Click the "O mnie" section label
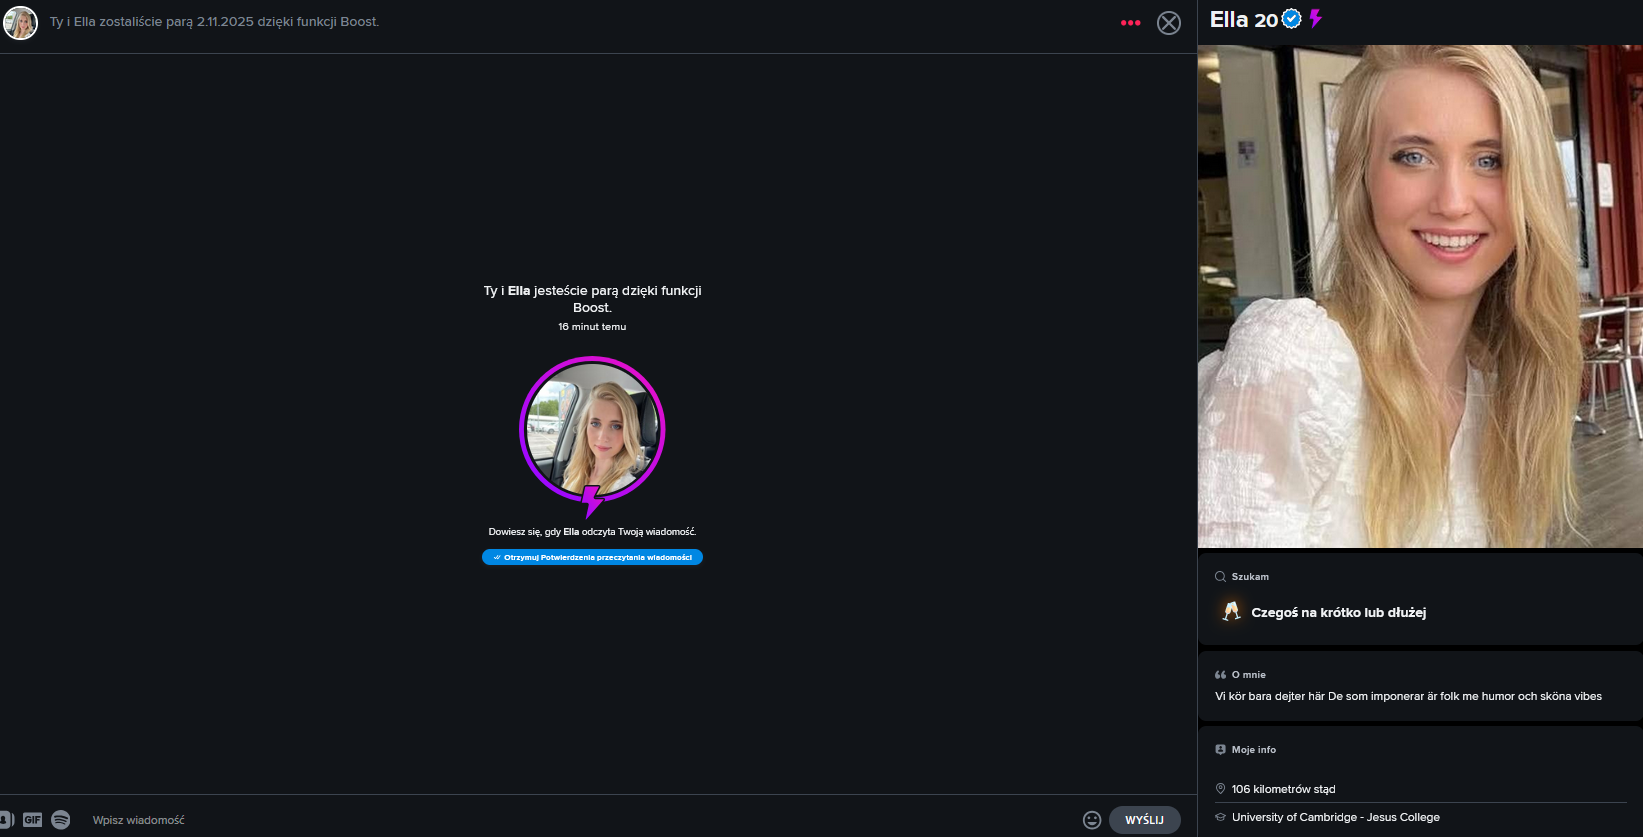1643x837 pixels. (x=1249, y=675)
